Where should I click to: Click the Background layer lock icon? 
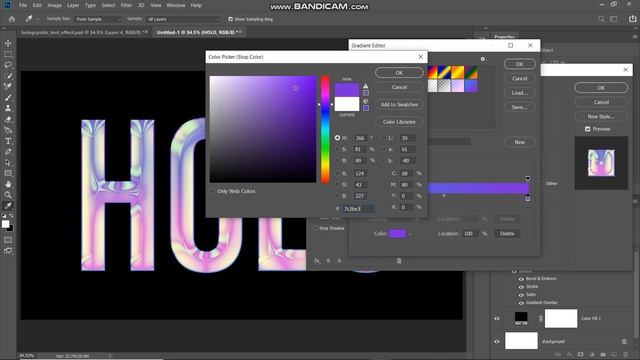pyautogui.click(x=624, y=341)
